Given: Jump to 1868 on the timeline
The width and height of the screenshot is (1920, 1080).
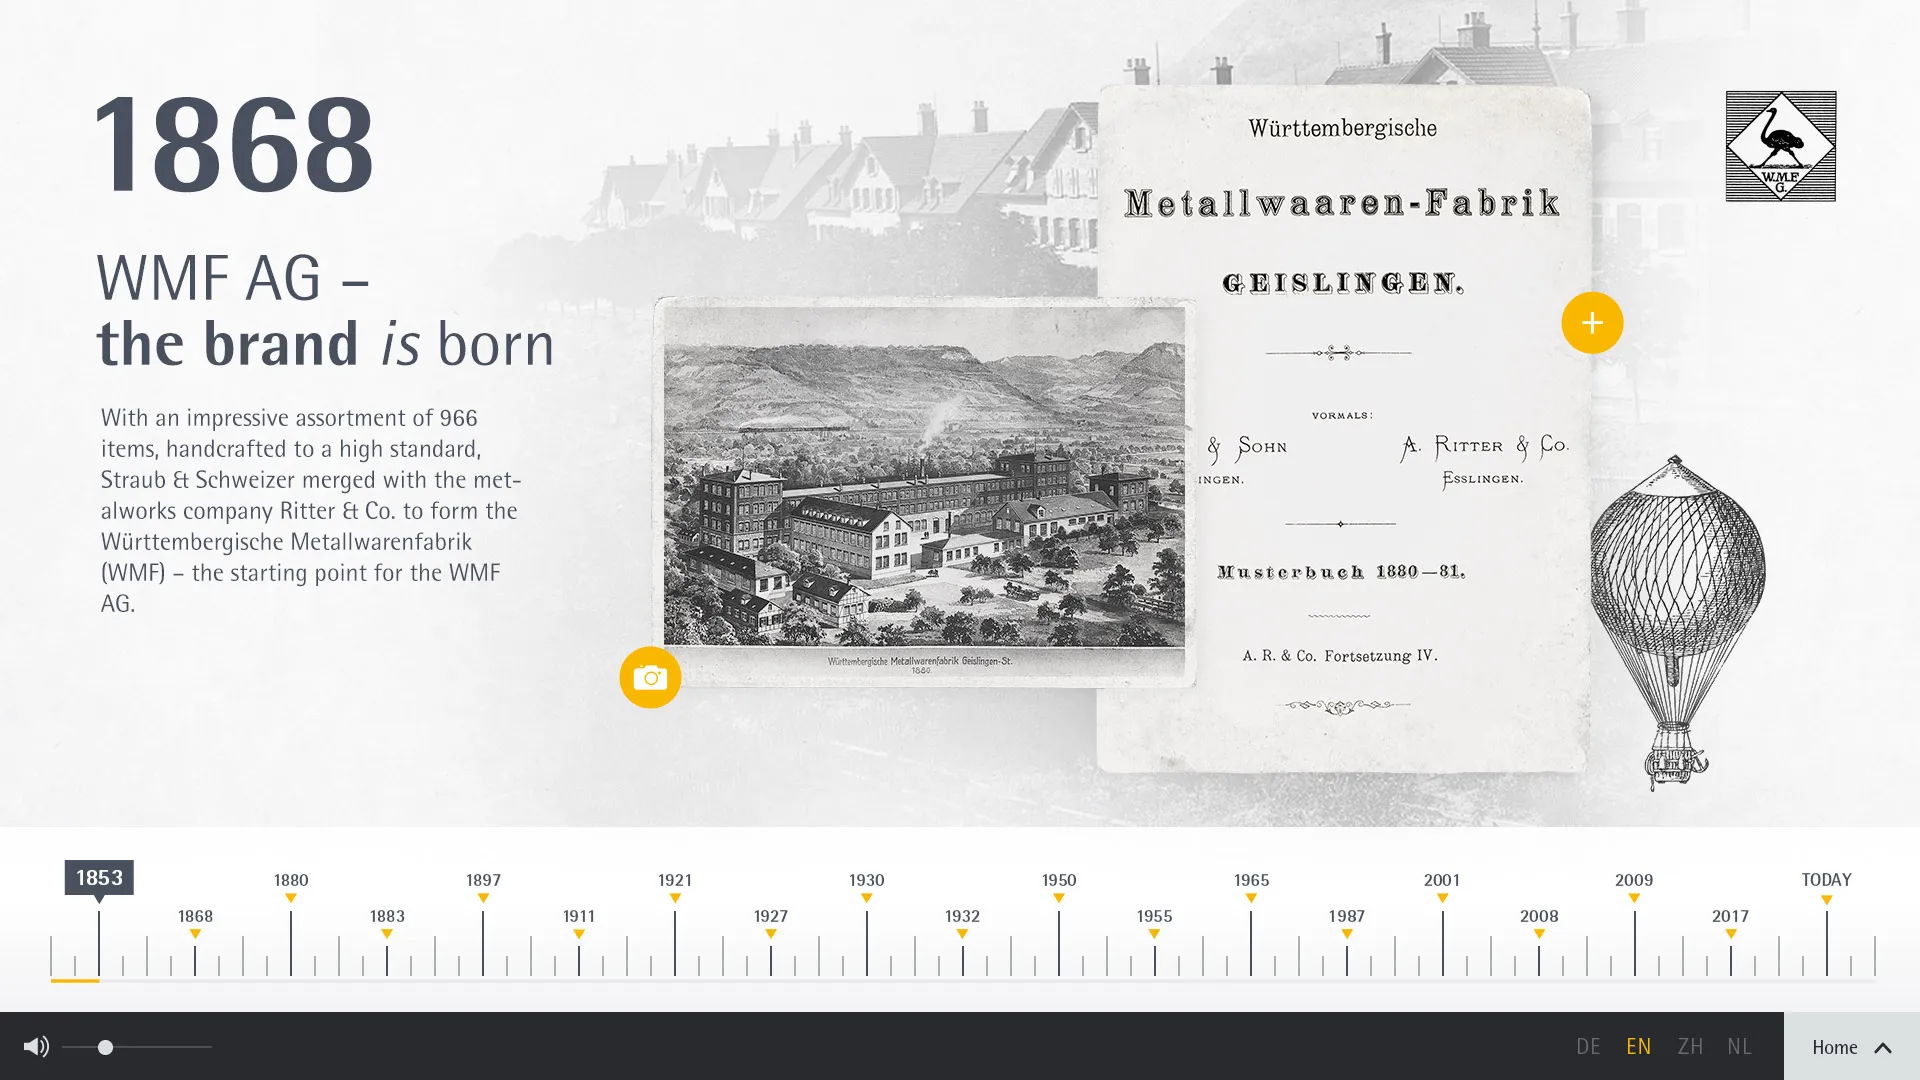Looking at the screenshot, I should pyautogui.click(x=195, y=918).
